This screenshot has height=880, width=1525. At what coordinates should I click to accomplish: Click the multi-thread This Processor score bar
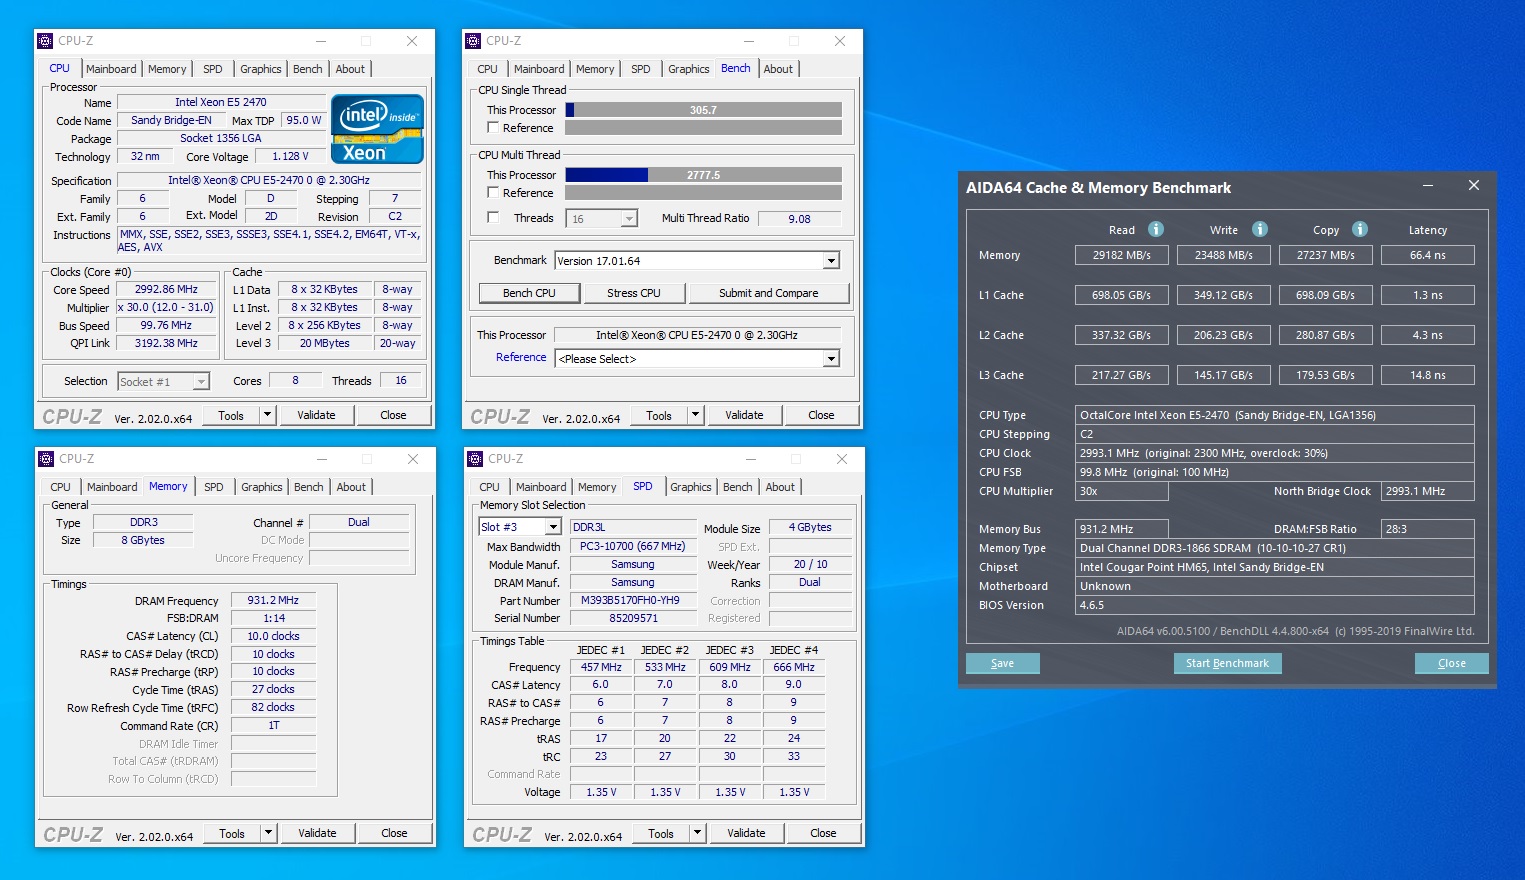(x=703, y=175)
